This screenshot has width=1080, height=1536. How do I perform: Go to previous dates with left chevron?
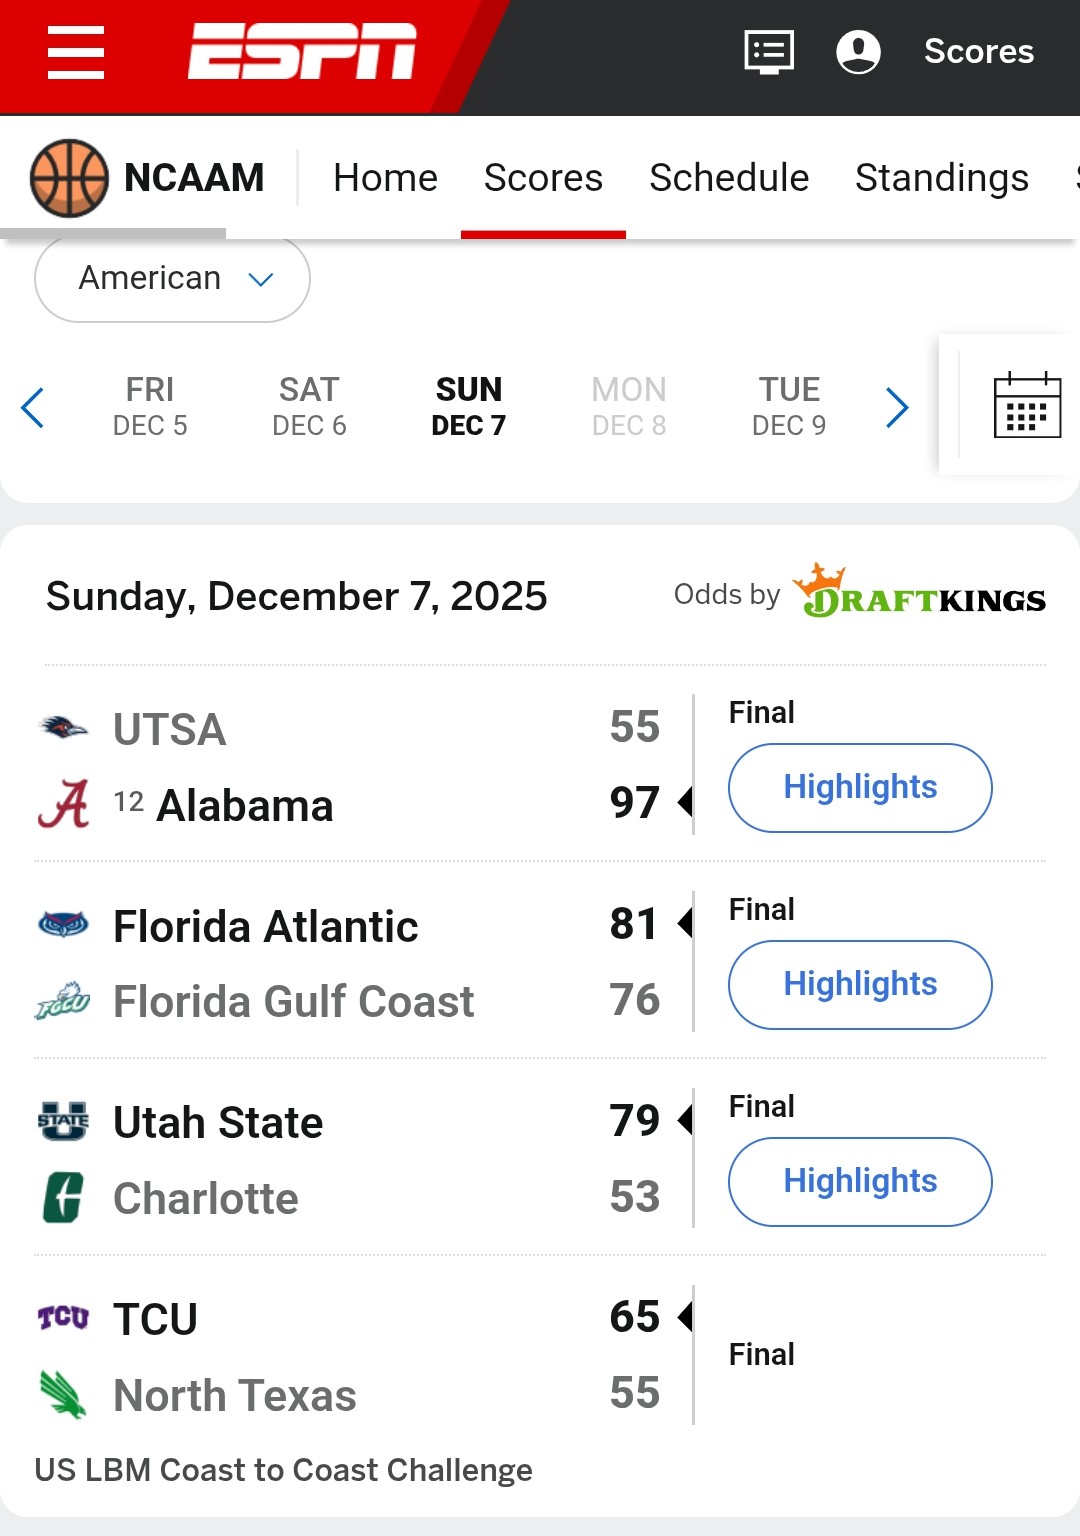tap(33, 407)
